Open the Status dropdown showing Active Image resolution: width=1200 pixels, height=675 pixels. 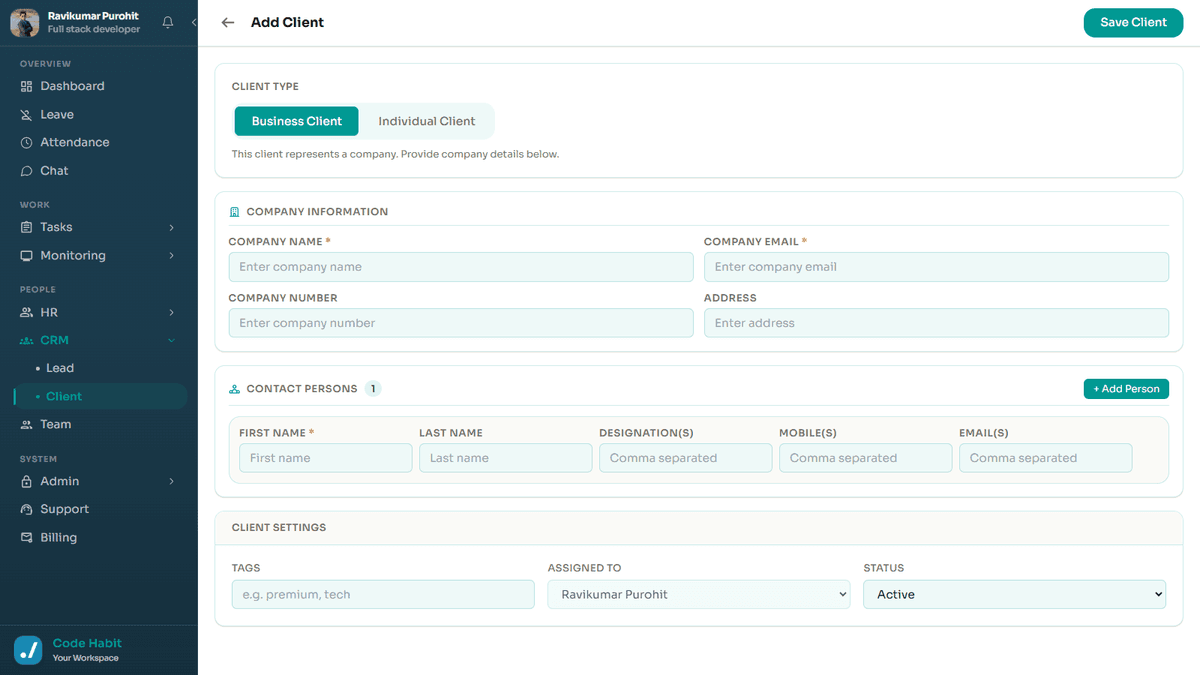(1015, 594)
